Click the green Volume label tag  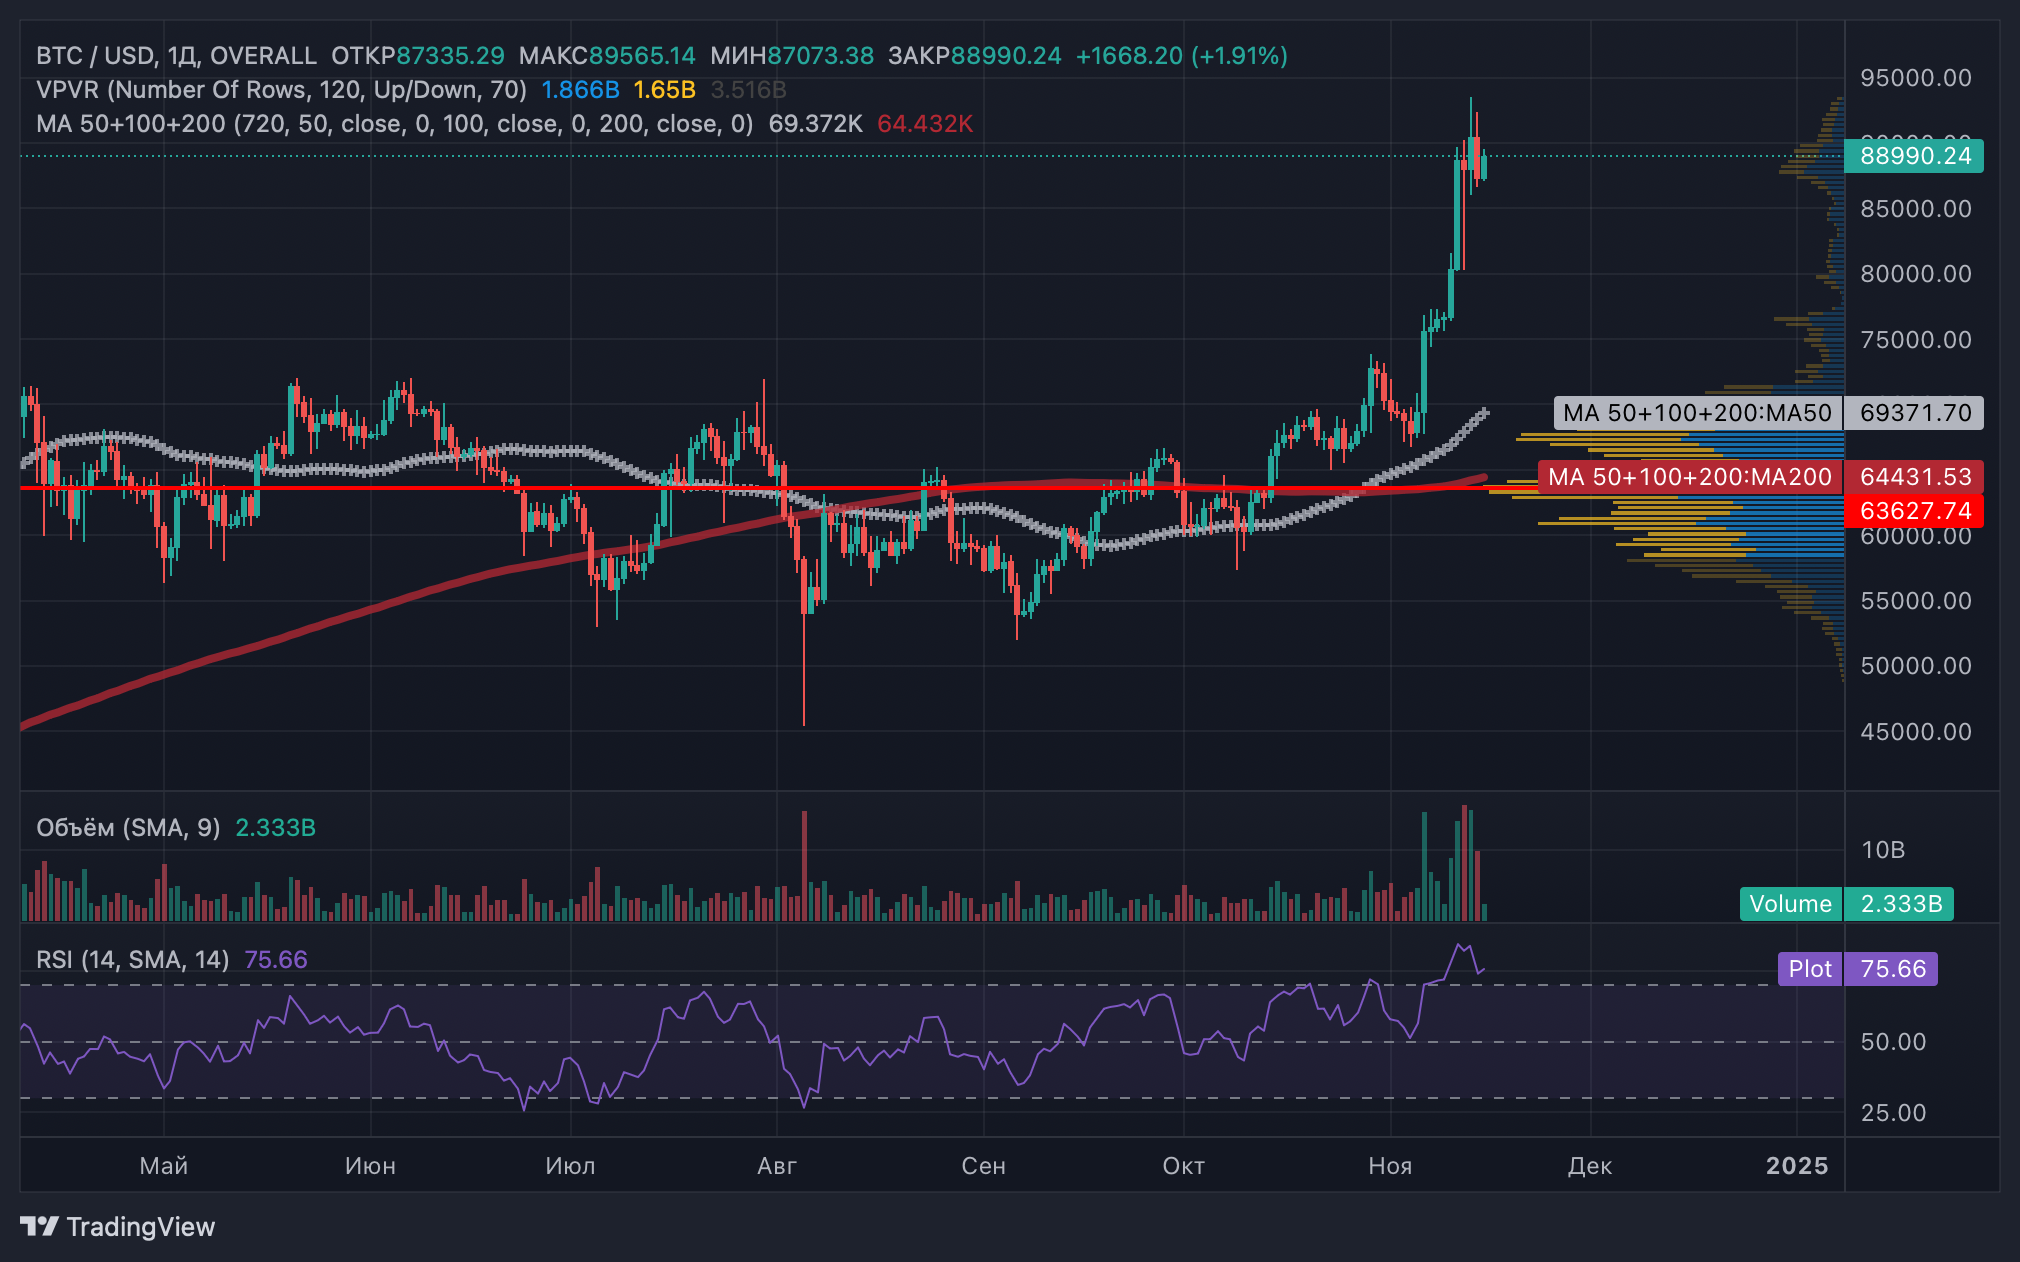point(1790,904)
